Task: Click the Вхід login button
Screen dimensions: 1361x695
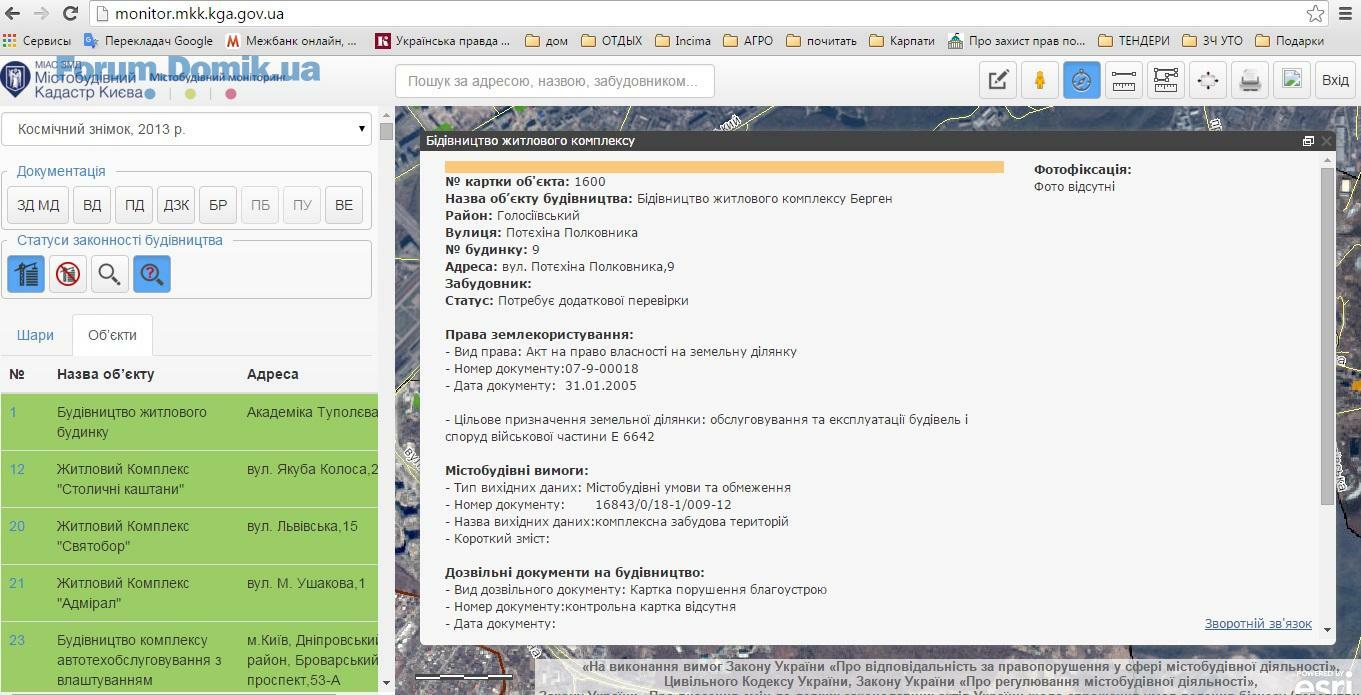Action: click(x=1335, y=80)
